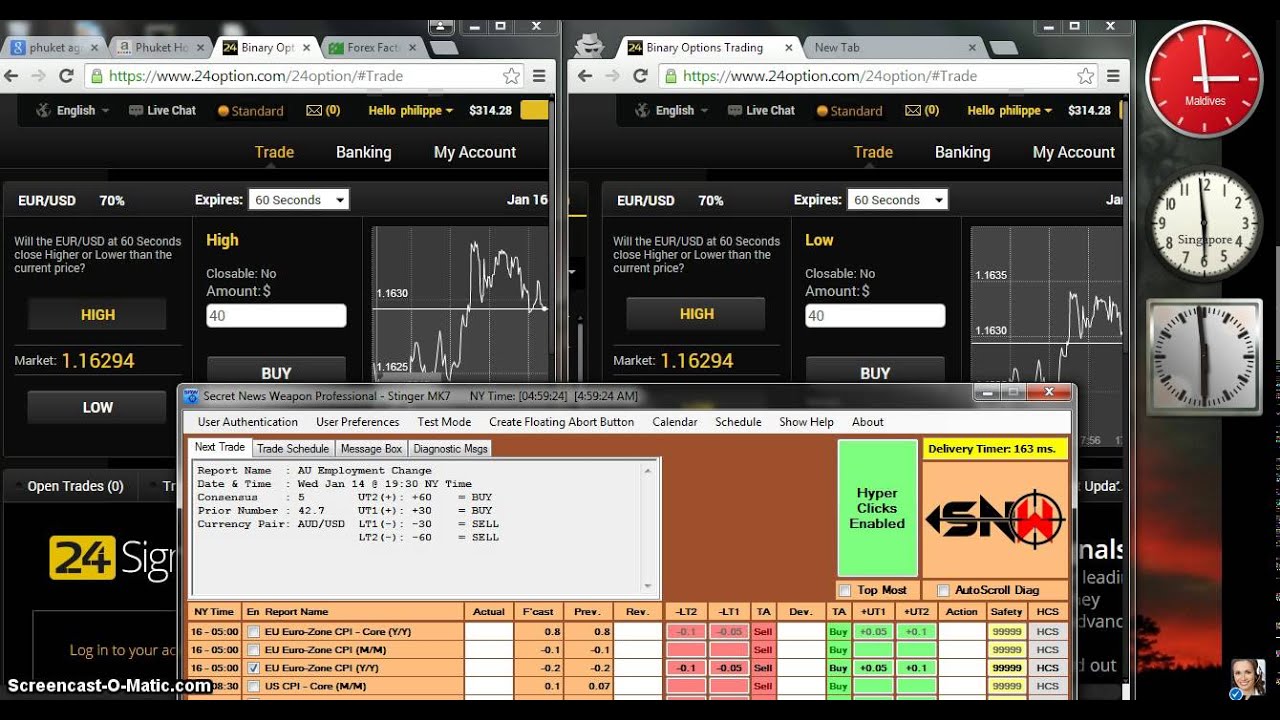This screenshot has height=720, width=1280.
Task: Click the Singapore clock widget
Action: click(x=1204, y=224)
